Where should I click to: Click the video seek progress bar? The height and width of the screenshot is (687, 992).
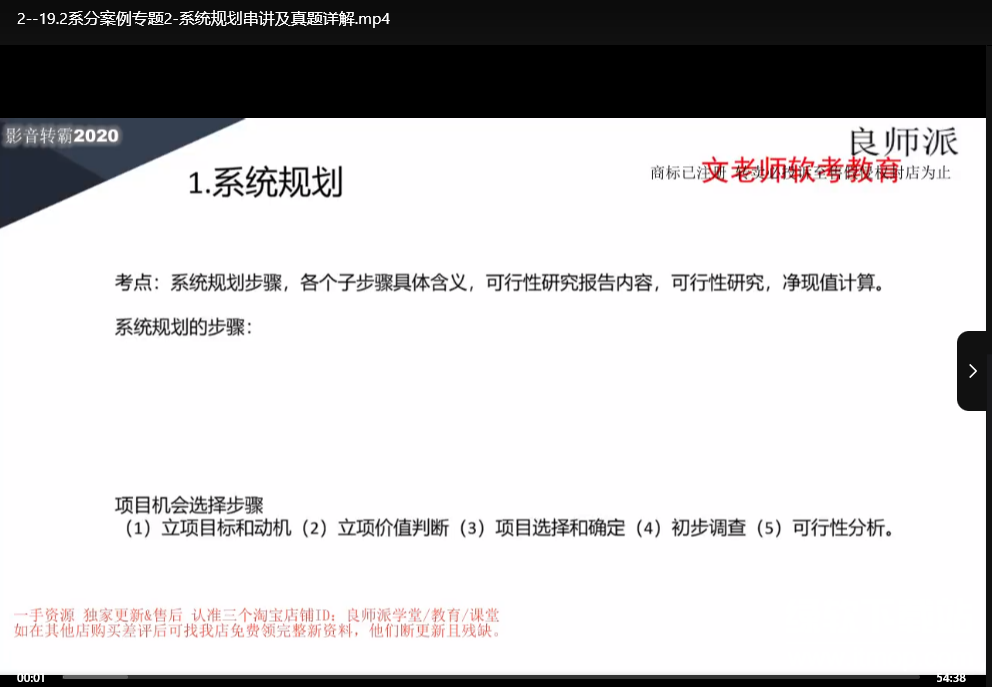(490, 677)
